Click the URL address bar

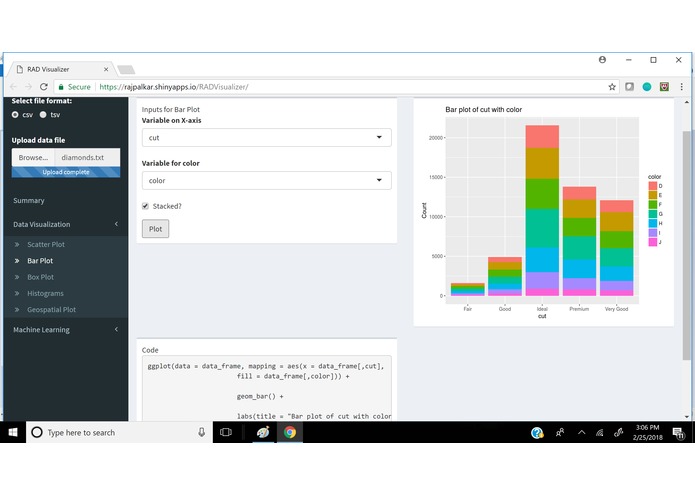[x=337, y=87]
